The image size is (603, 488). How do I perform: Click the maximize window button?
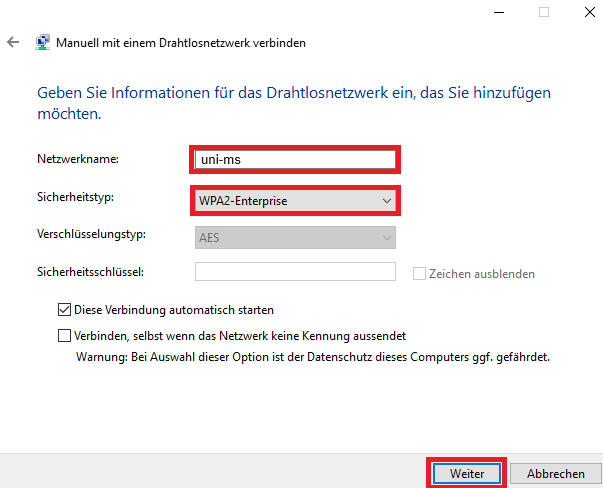pos(544,12)
